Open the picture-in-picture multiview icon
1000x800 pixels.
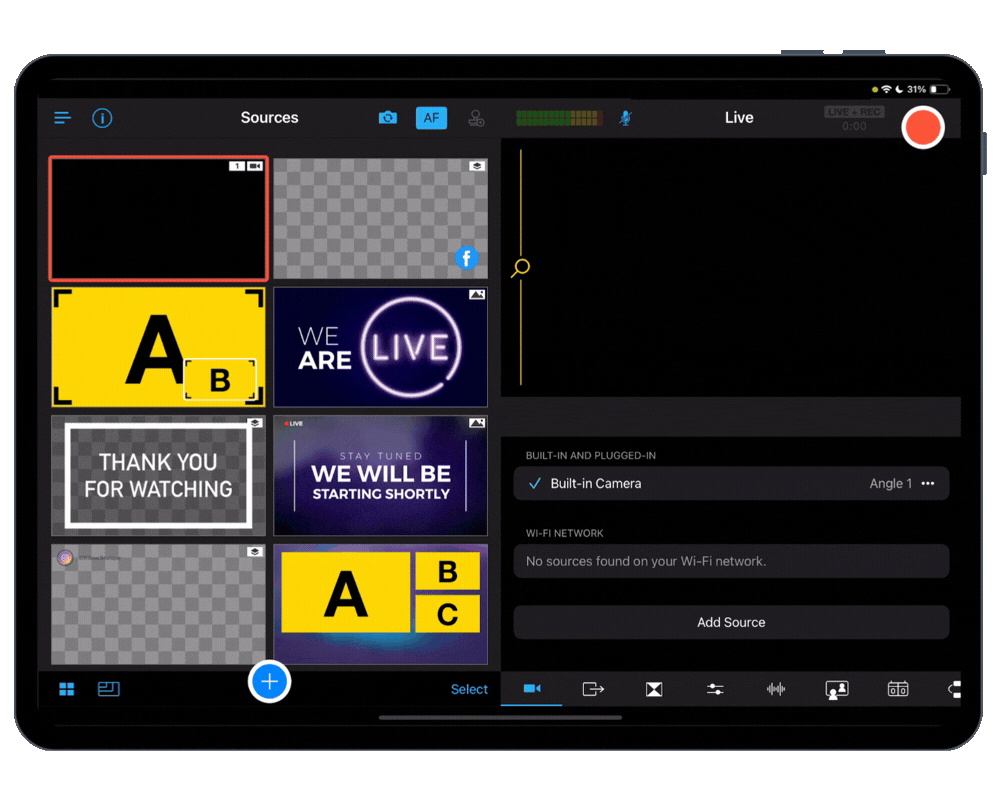(x=837, y=689)
